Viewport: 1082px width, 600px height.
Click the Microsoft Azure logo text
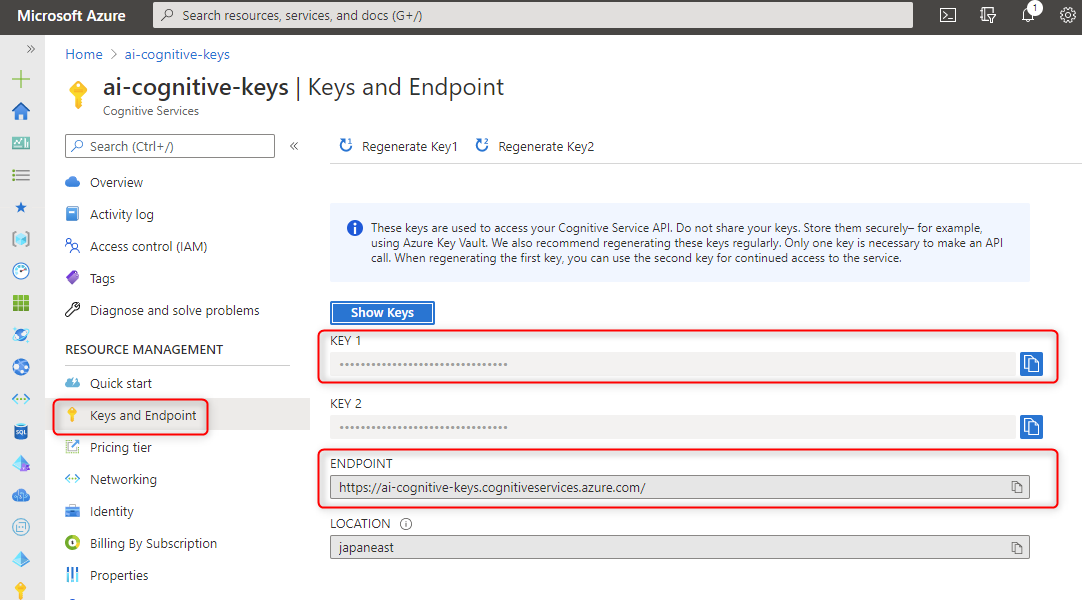71,16
